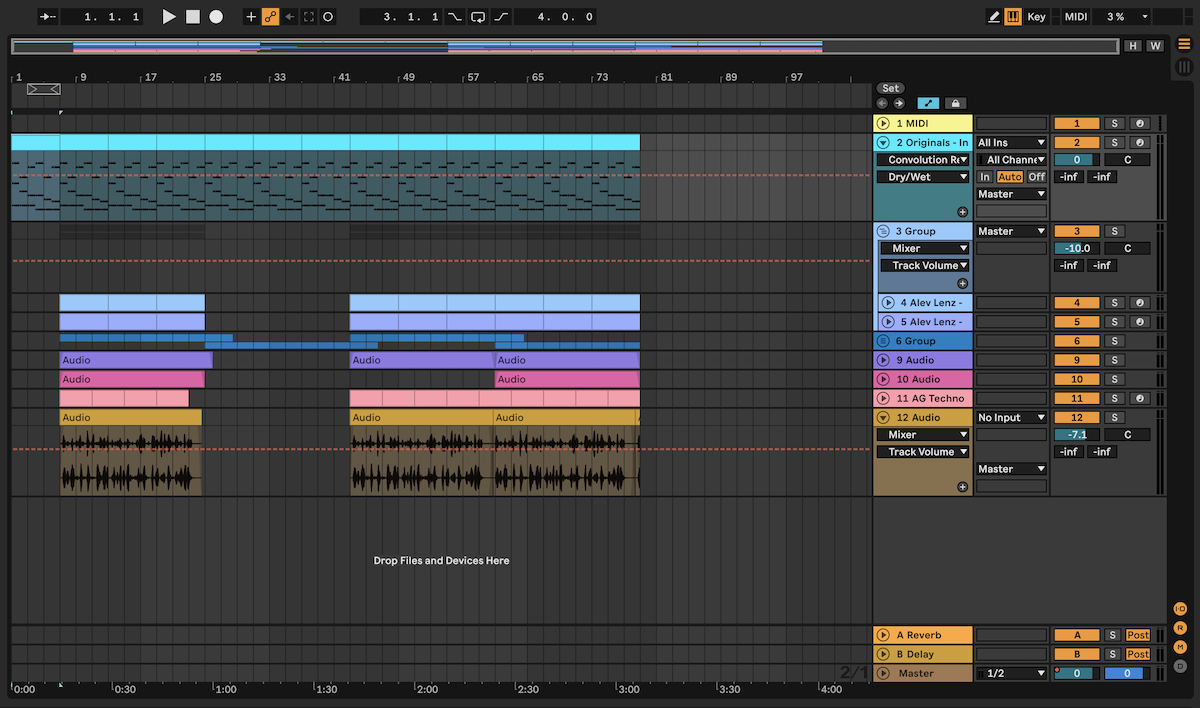Open the Convolution Reverb device chooser
The image size is (1200, 708).
click(x=923, y=160)
